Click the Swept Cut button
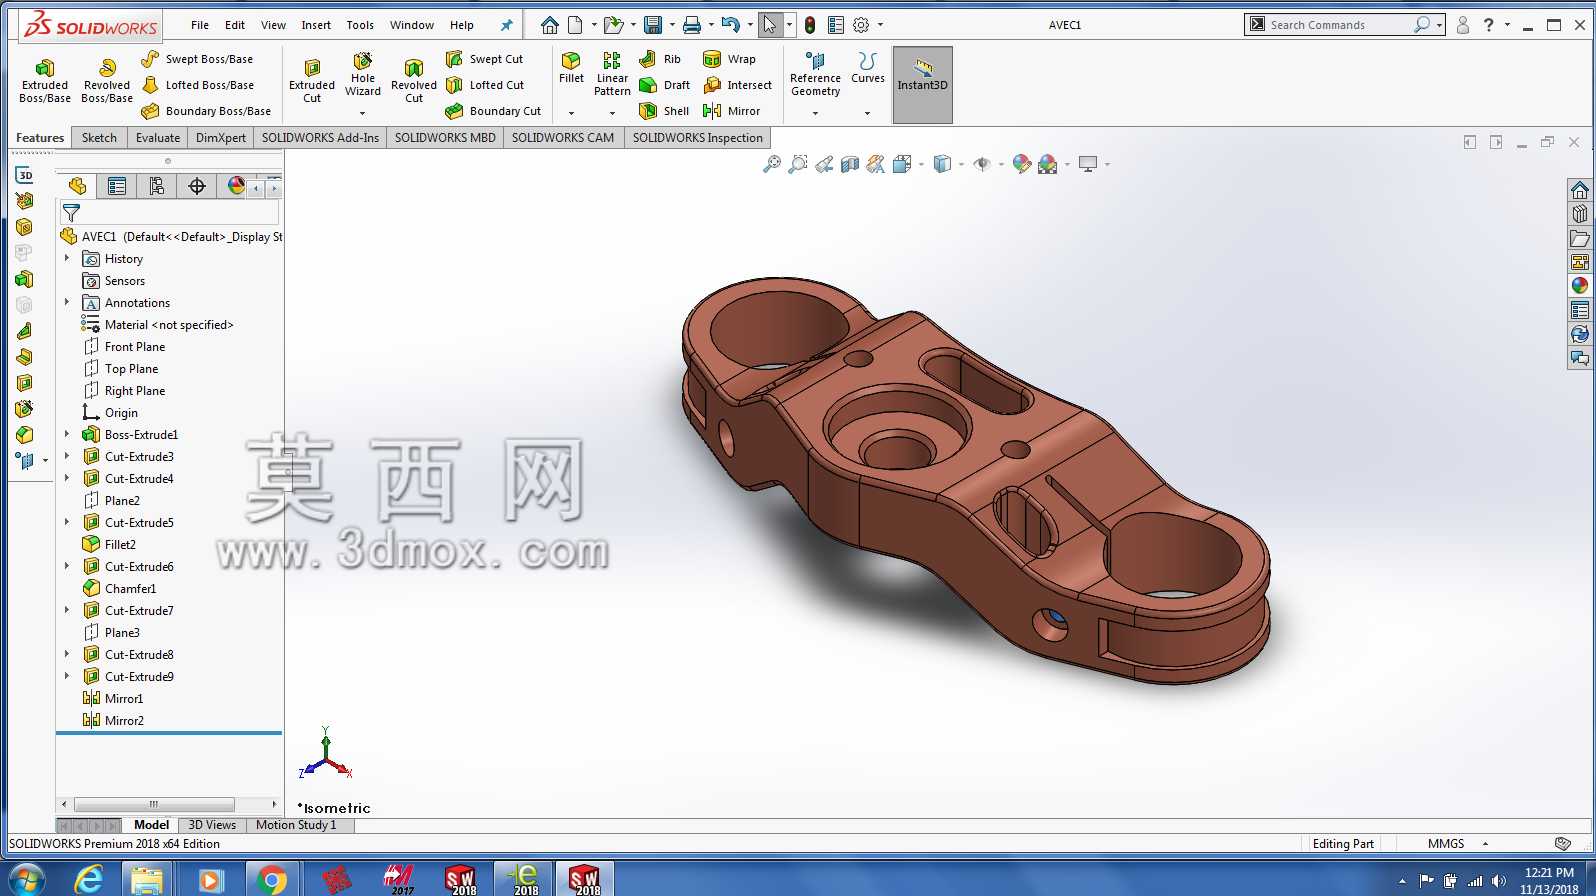The height and width of the screenshot is (896, 1596). tap(484, 59)
